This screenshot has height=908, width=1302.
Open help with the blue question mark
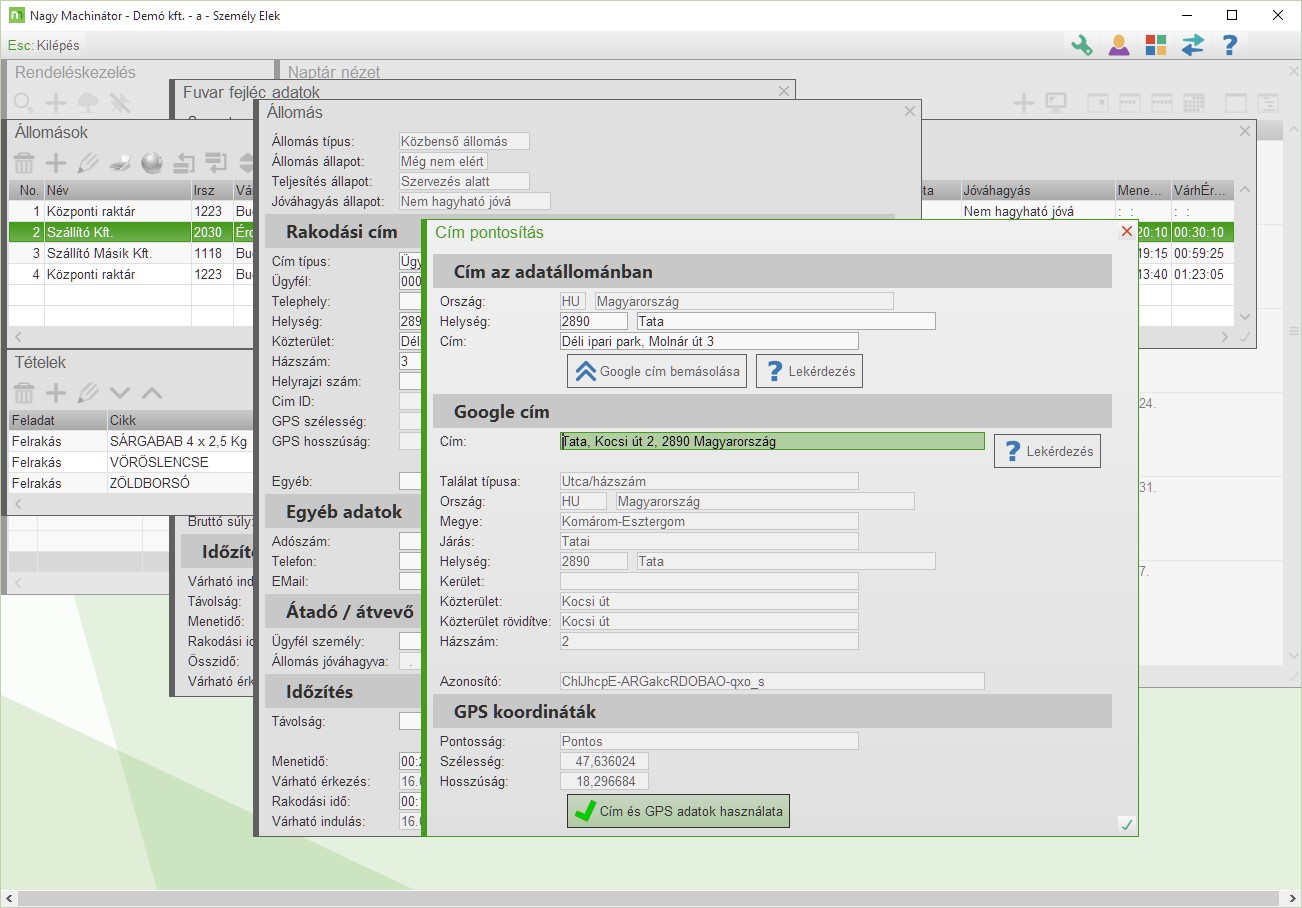coord(1229,45)
